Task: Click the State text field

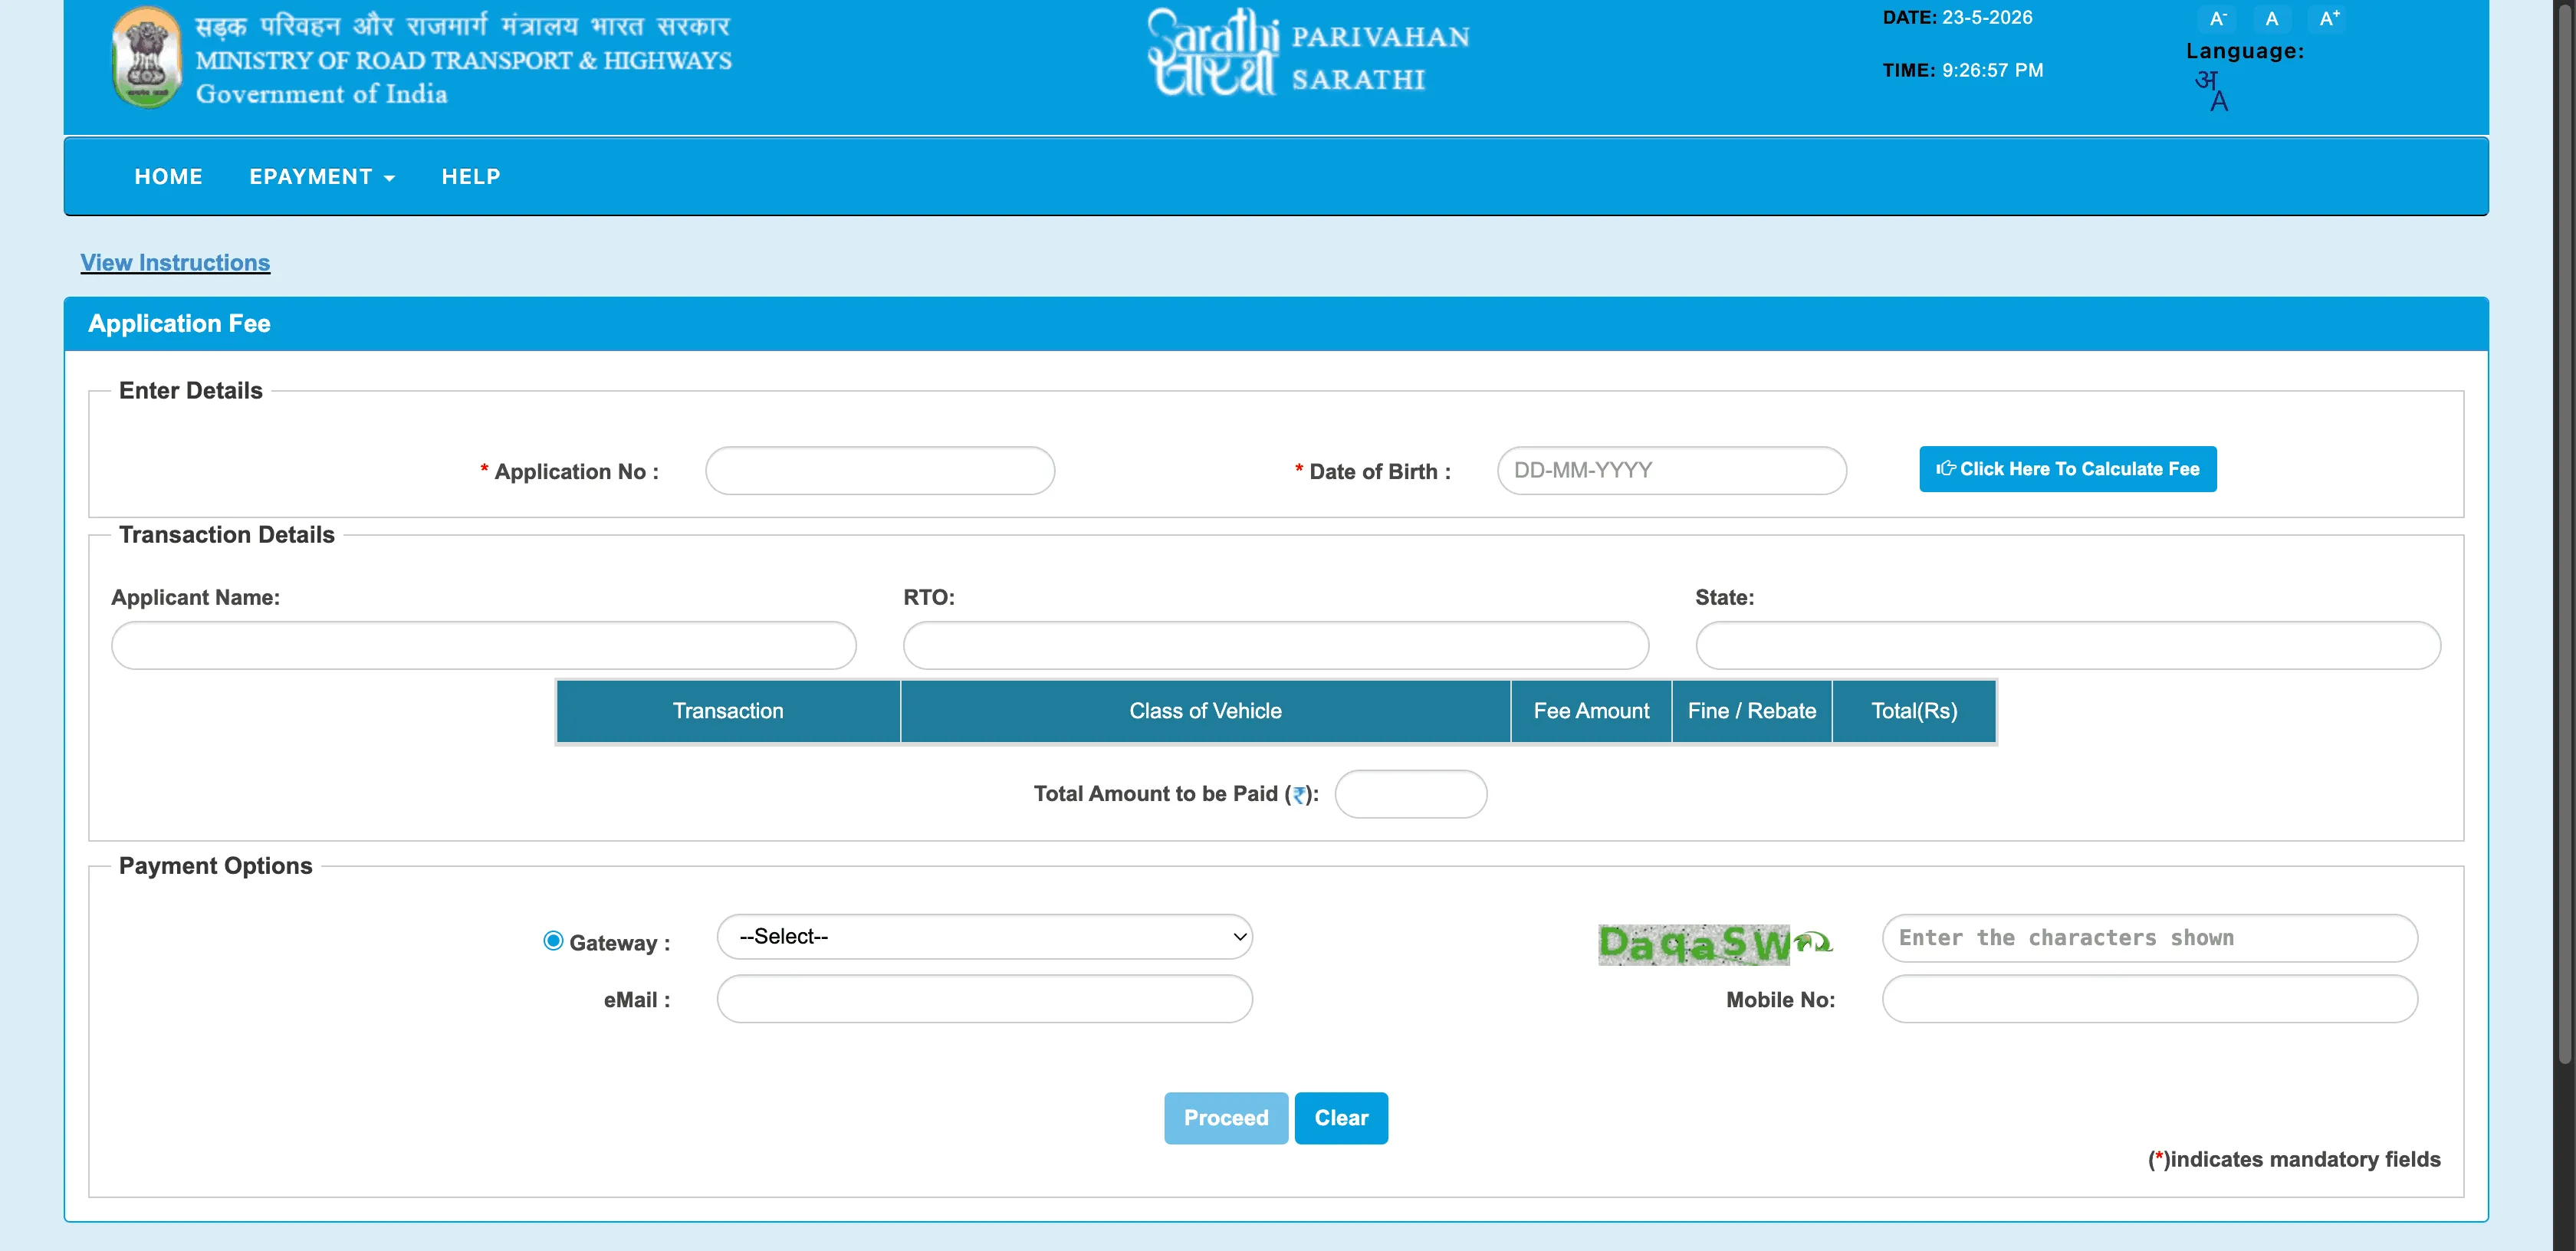Action: point(2068,646)
